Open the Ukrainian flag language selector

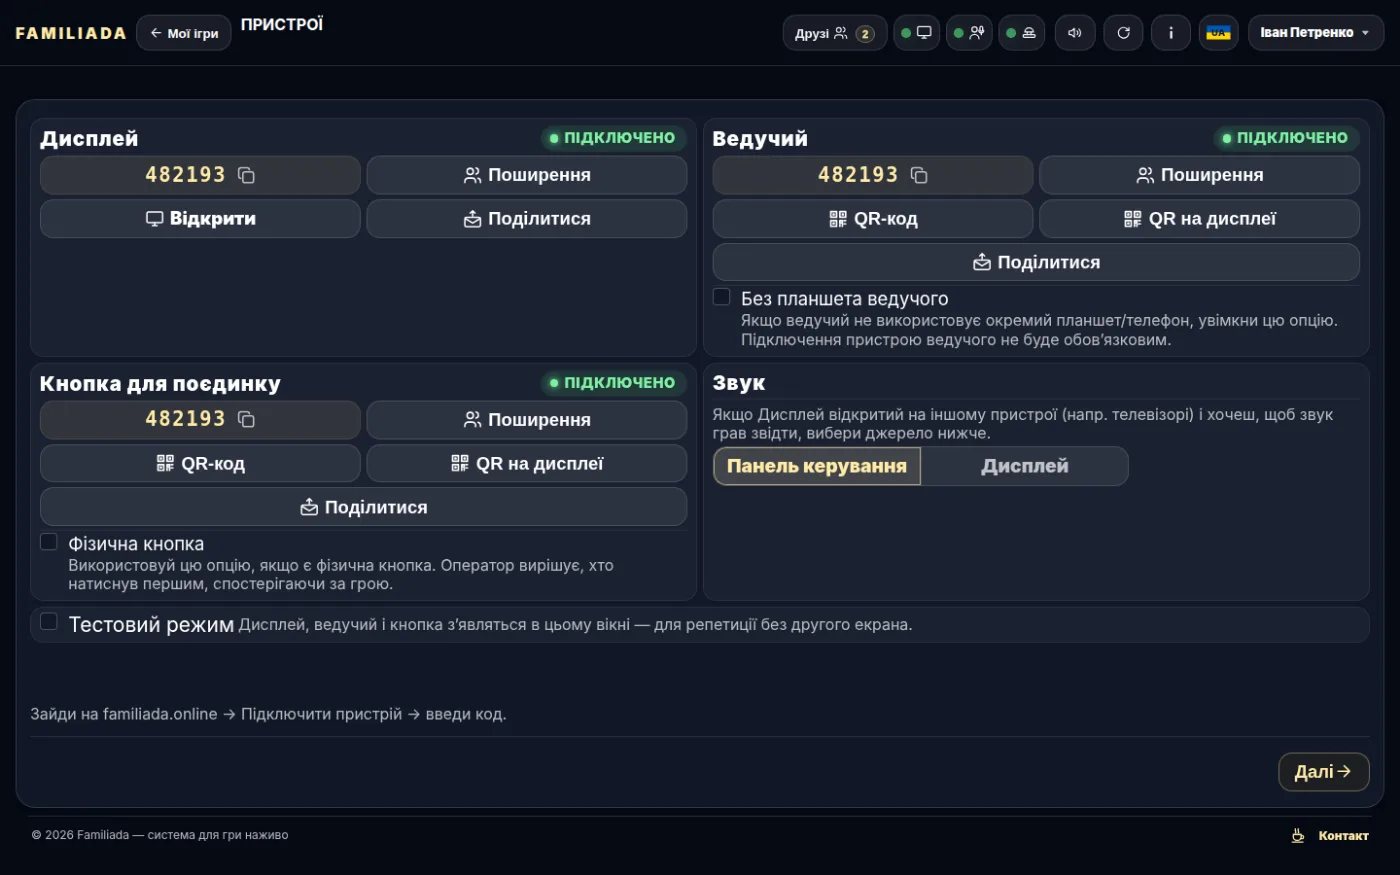tap(1219, 33)
